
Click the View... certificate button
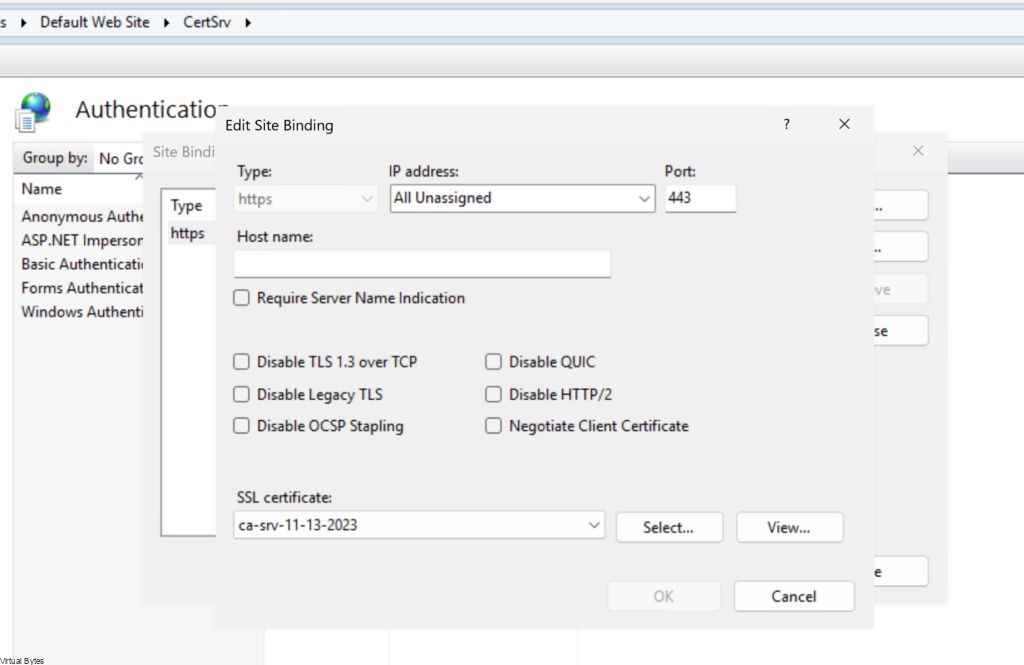[x=789, y=527]
